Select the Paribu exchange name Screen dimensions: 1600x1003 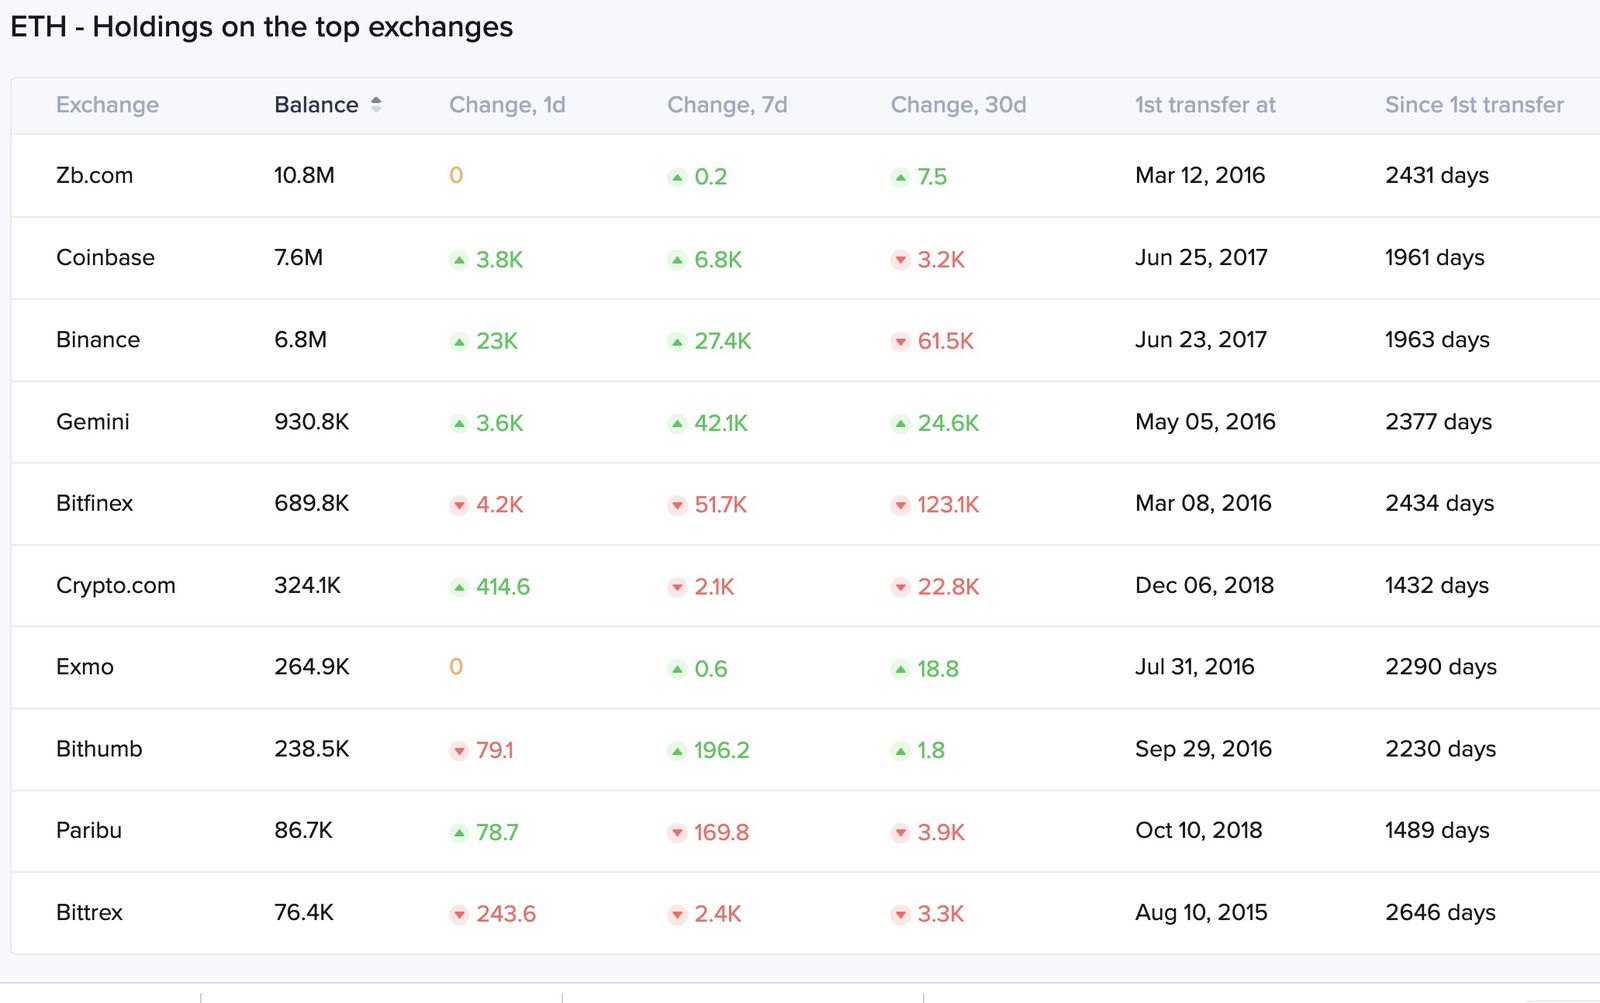click(89, 830)
